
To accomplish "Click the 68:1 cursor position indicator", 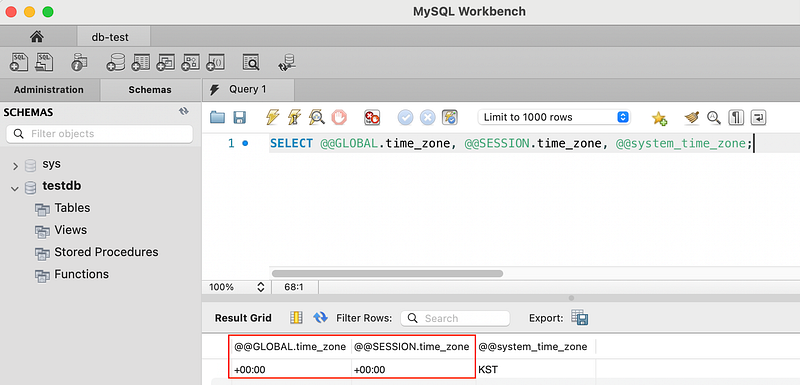I will [294, 287].
